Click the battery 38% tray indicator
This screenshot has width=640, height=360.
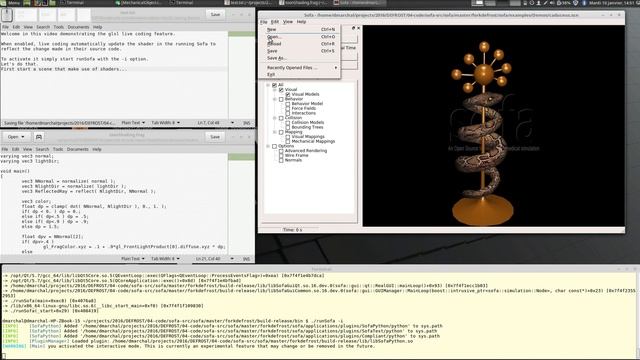[x=565, y=3]
